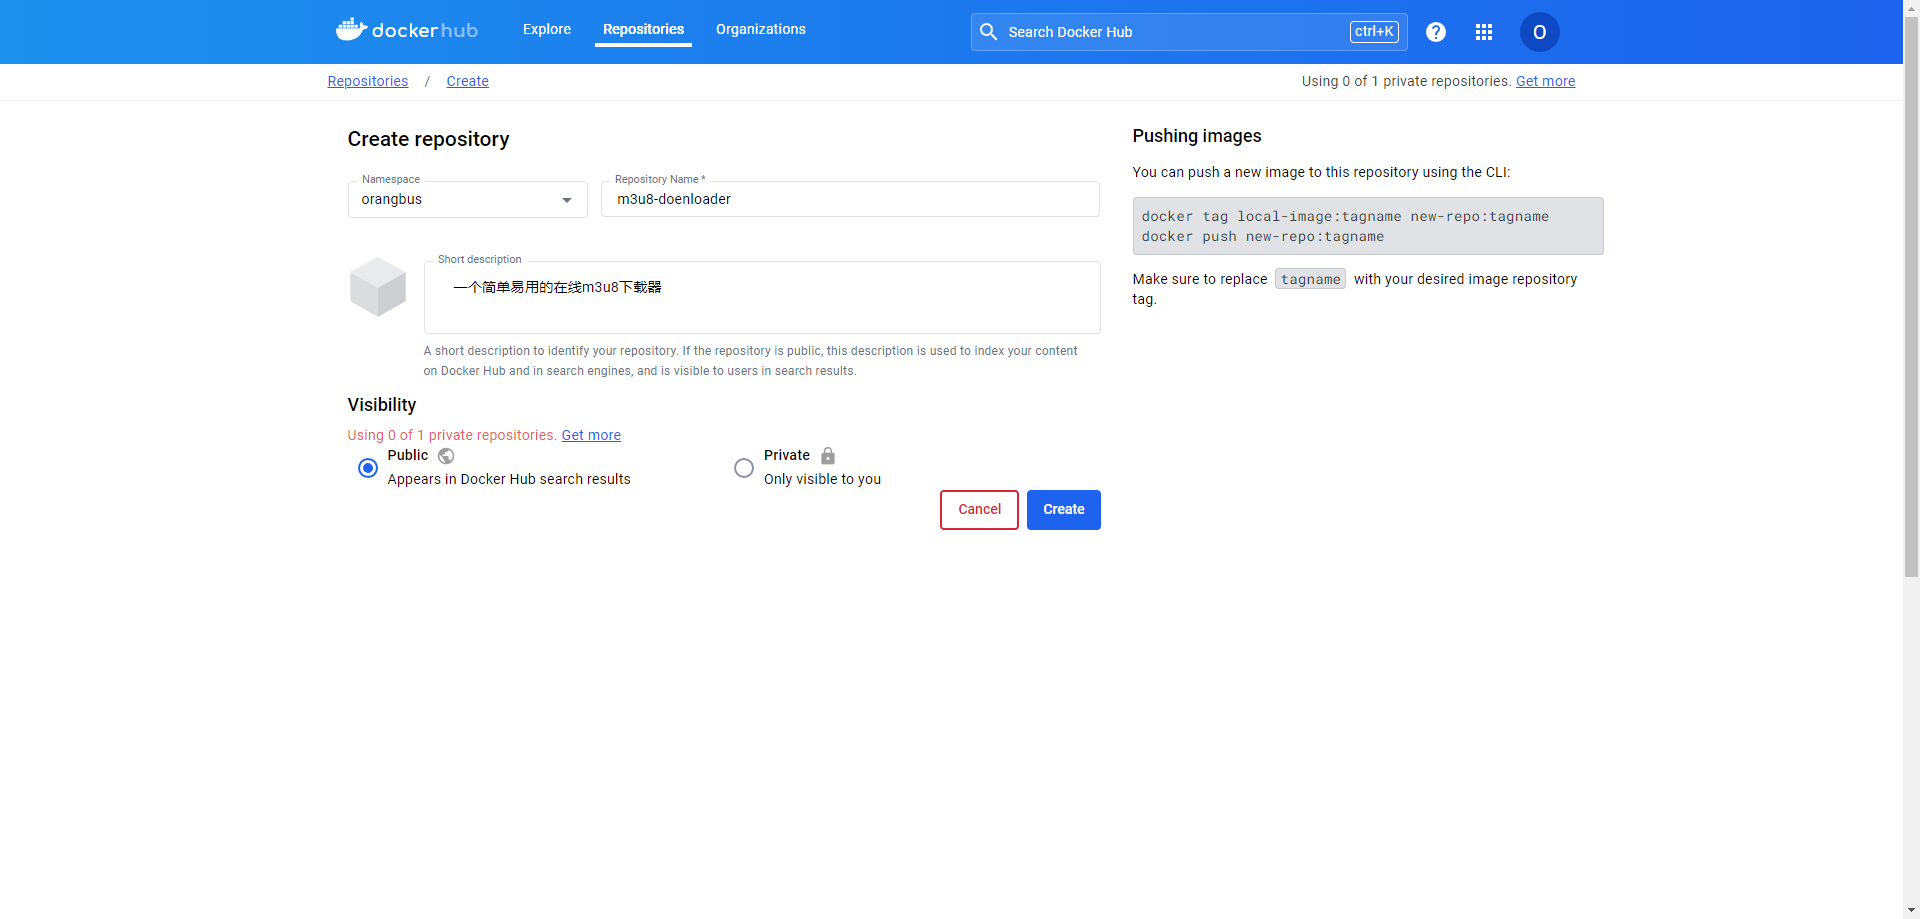Open the user account avatar menu

(x=1539, y=32)
